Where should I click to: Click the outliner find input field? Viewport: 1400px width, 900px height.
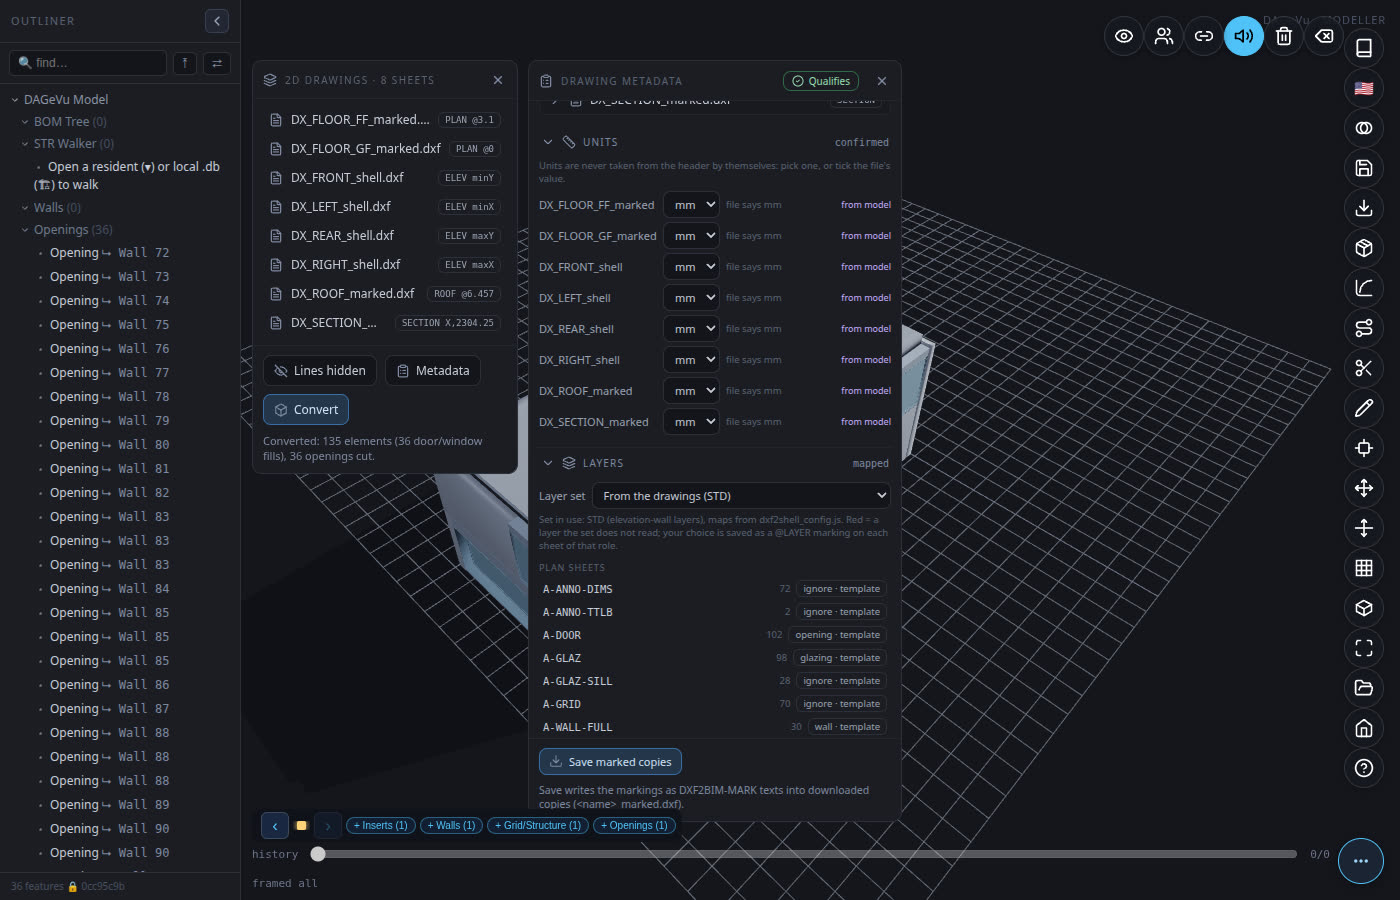click(x=88, y=63)
